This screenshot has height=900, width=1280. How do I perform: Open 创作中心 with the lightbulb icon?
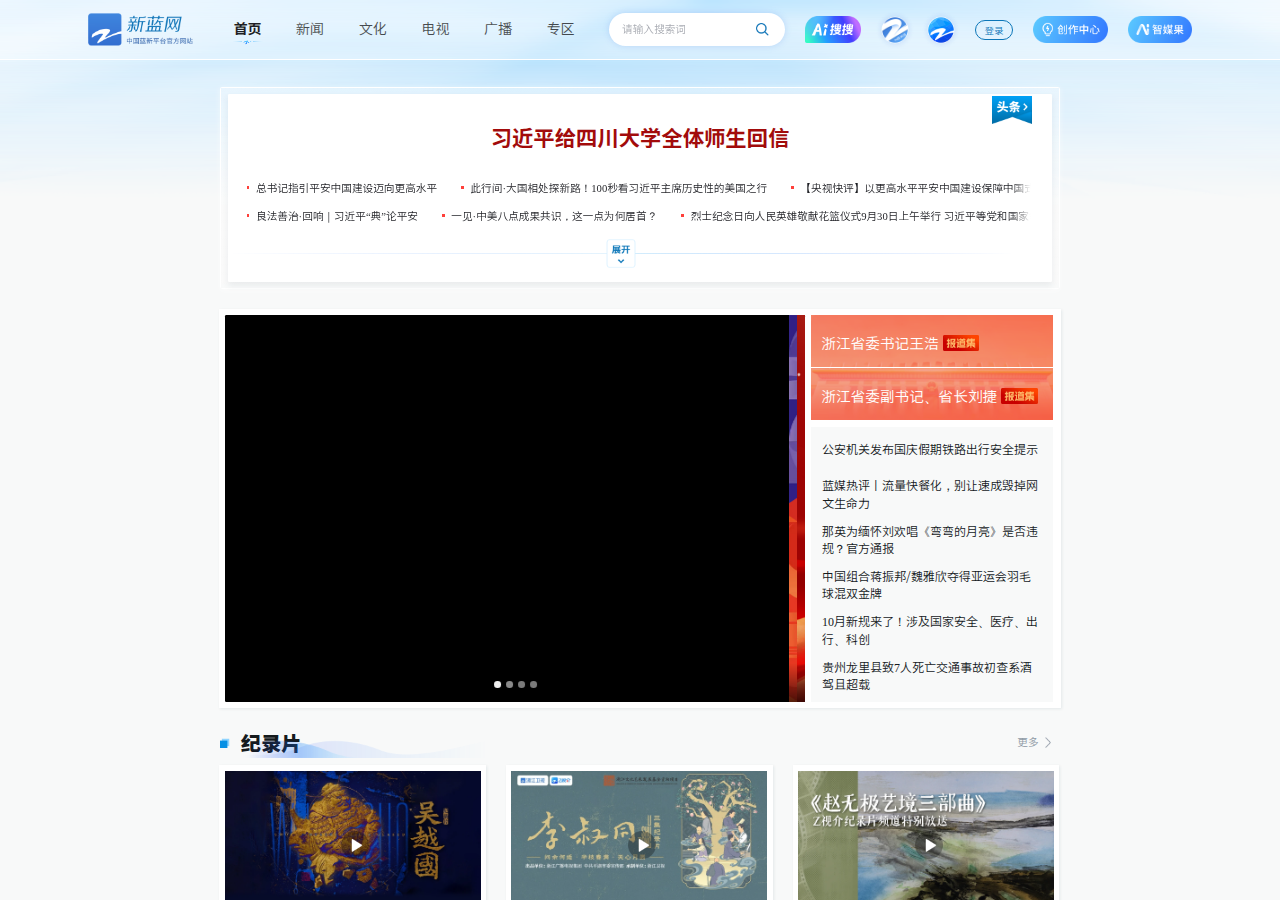click(x=1070, y=30)
